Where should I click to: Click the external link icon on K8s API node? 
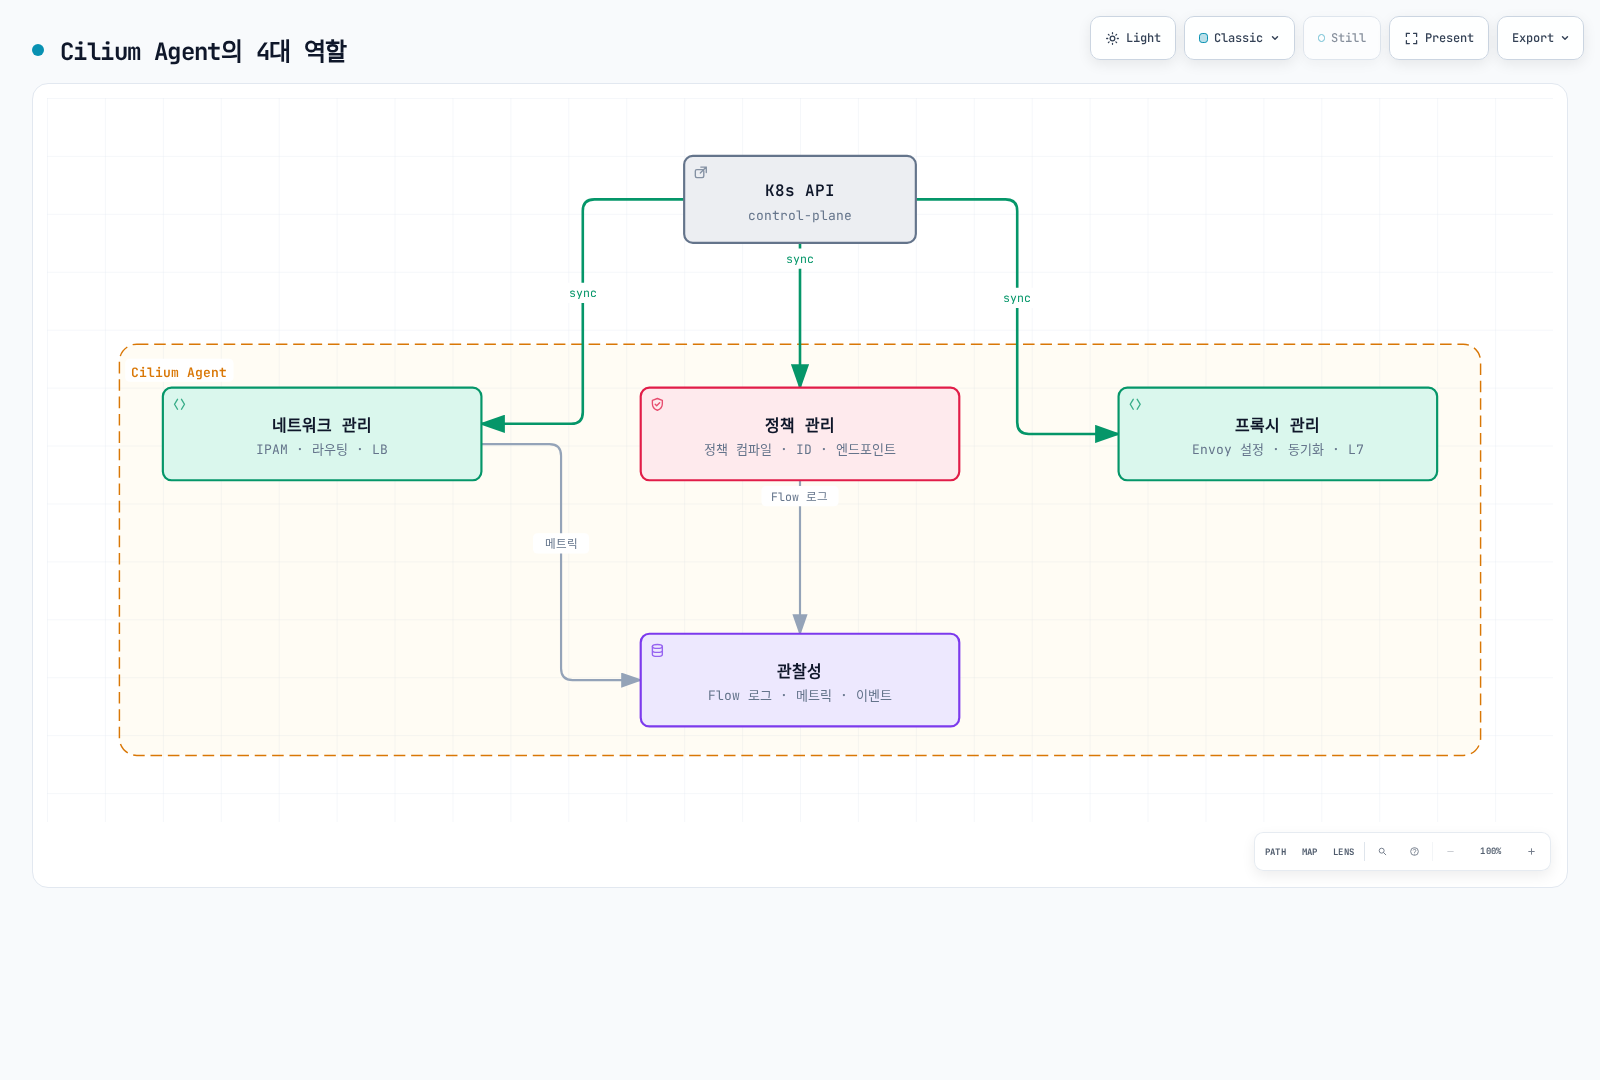point(701,172)
